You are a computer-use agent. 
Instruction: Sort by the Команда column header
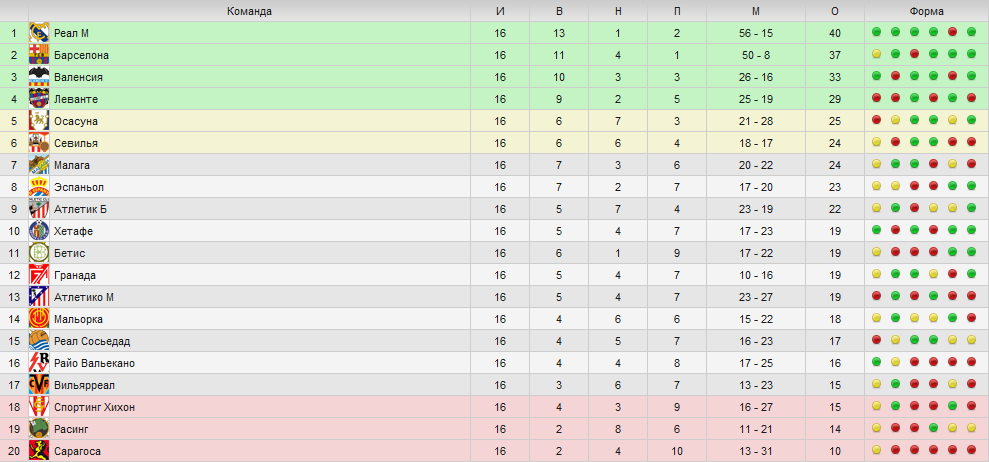250,11
